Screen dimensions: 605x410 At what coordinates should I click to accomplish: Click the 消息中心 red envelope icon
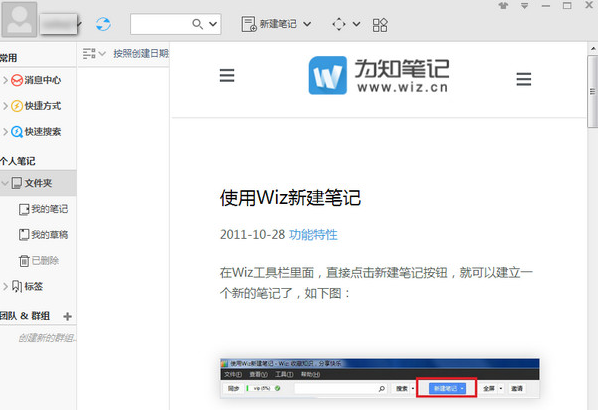(17, 80)
